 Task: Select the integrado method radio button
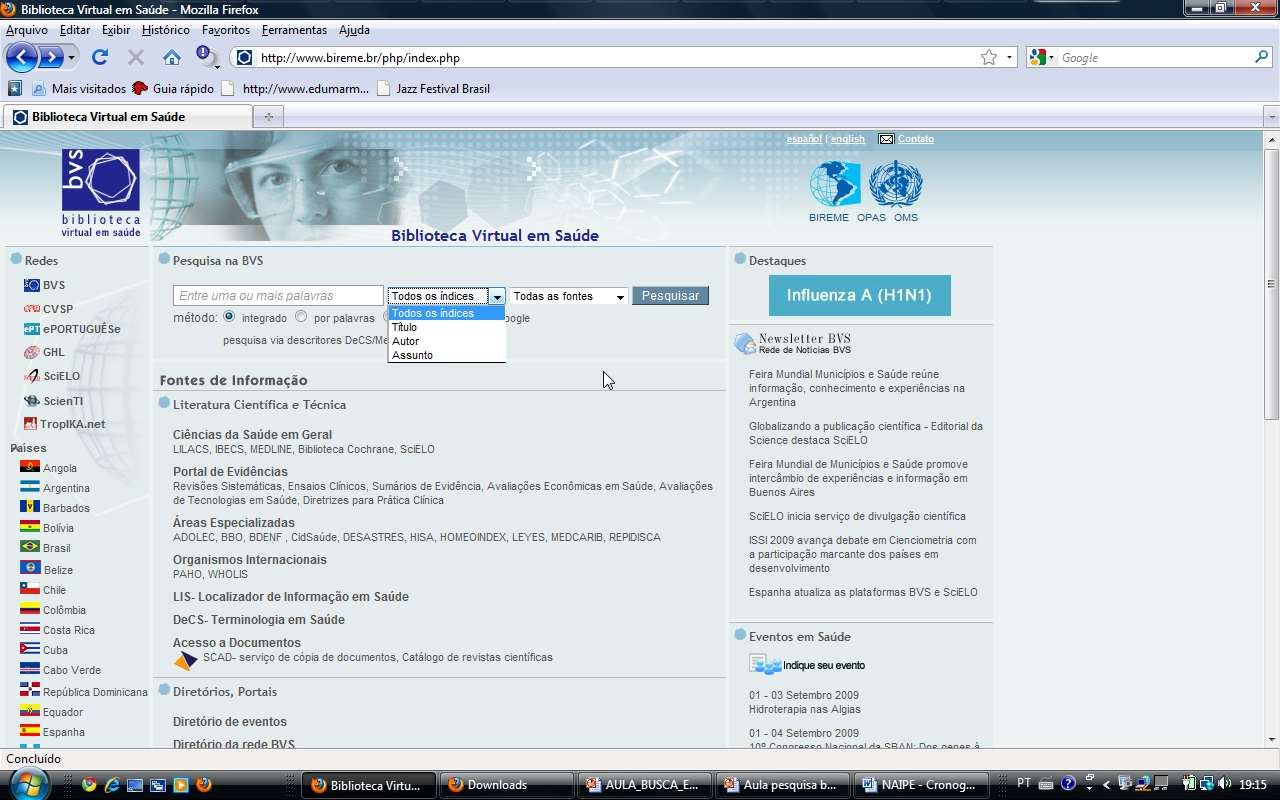point(229,317)
